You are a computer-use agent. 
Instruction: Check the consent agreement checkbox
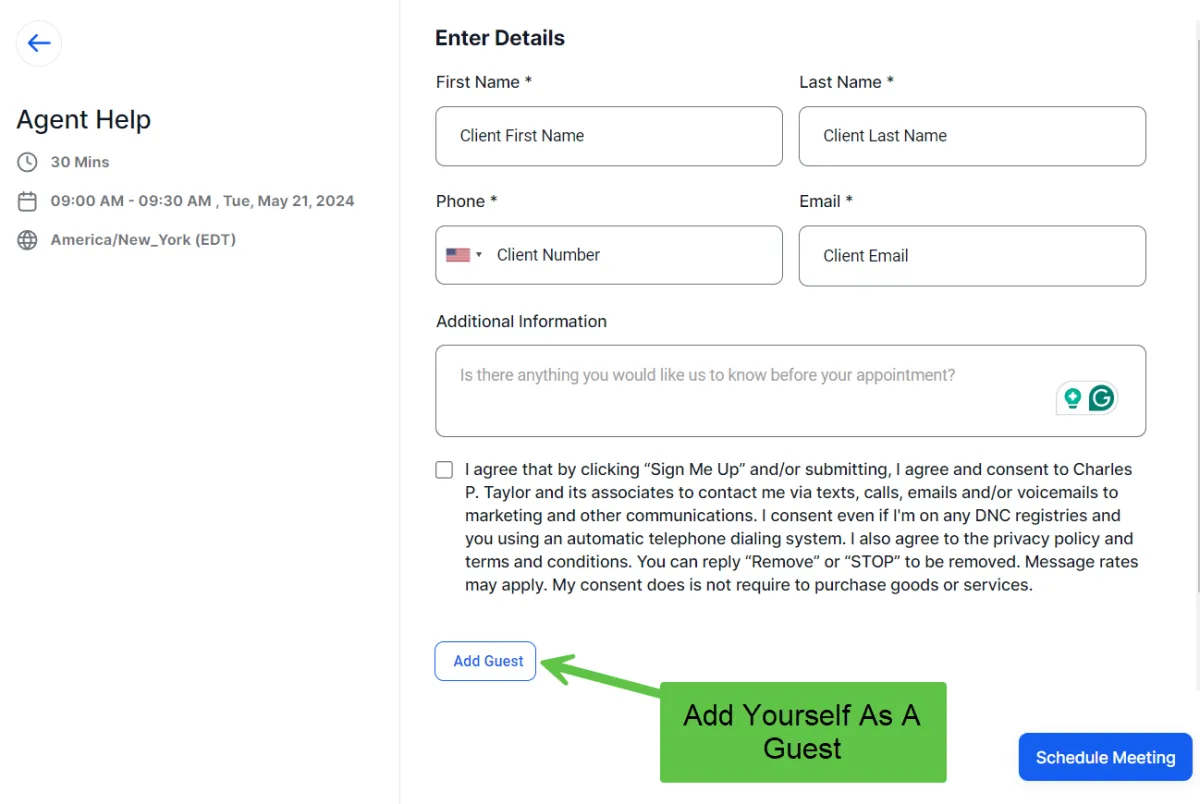(x=444, y=470)
